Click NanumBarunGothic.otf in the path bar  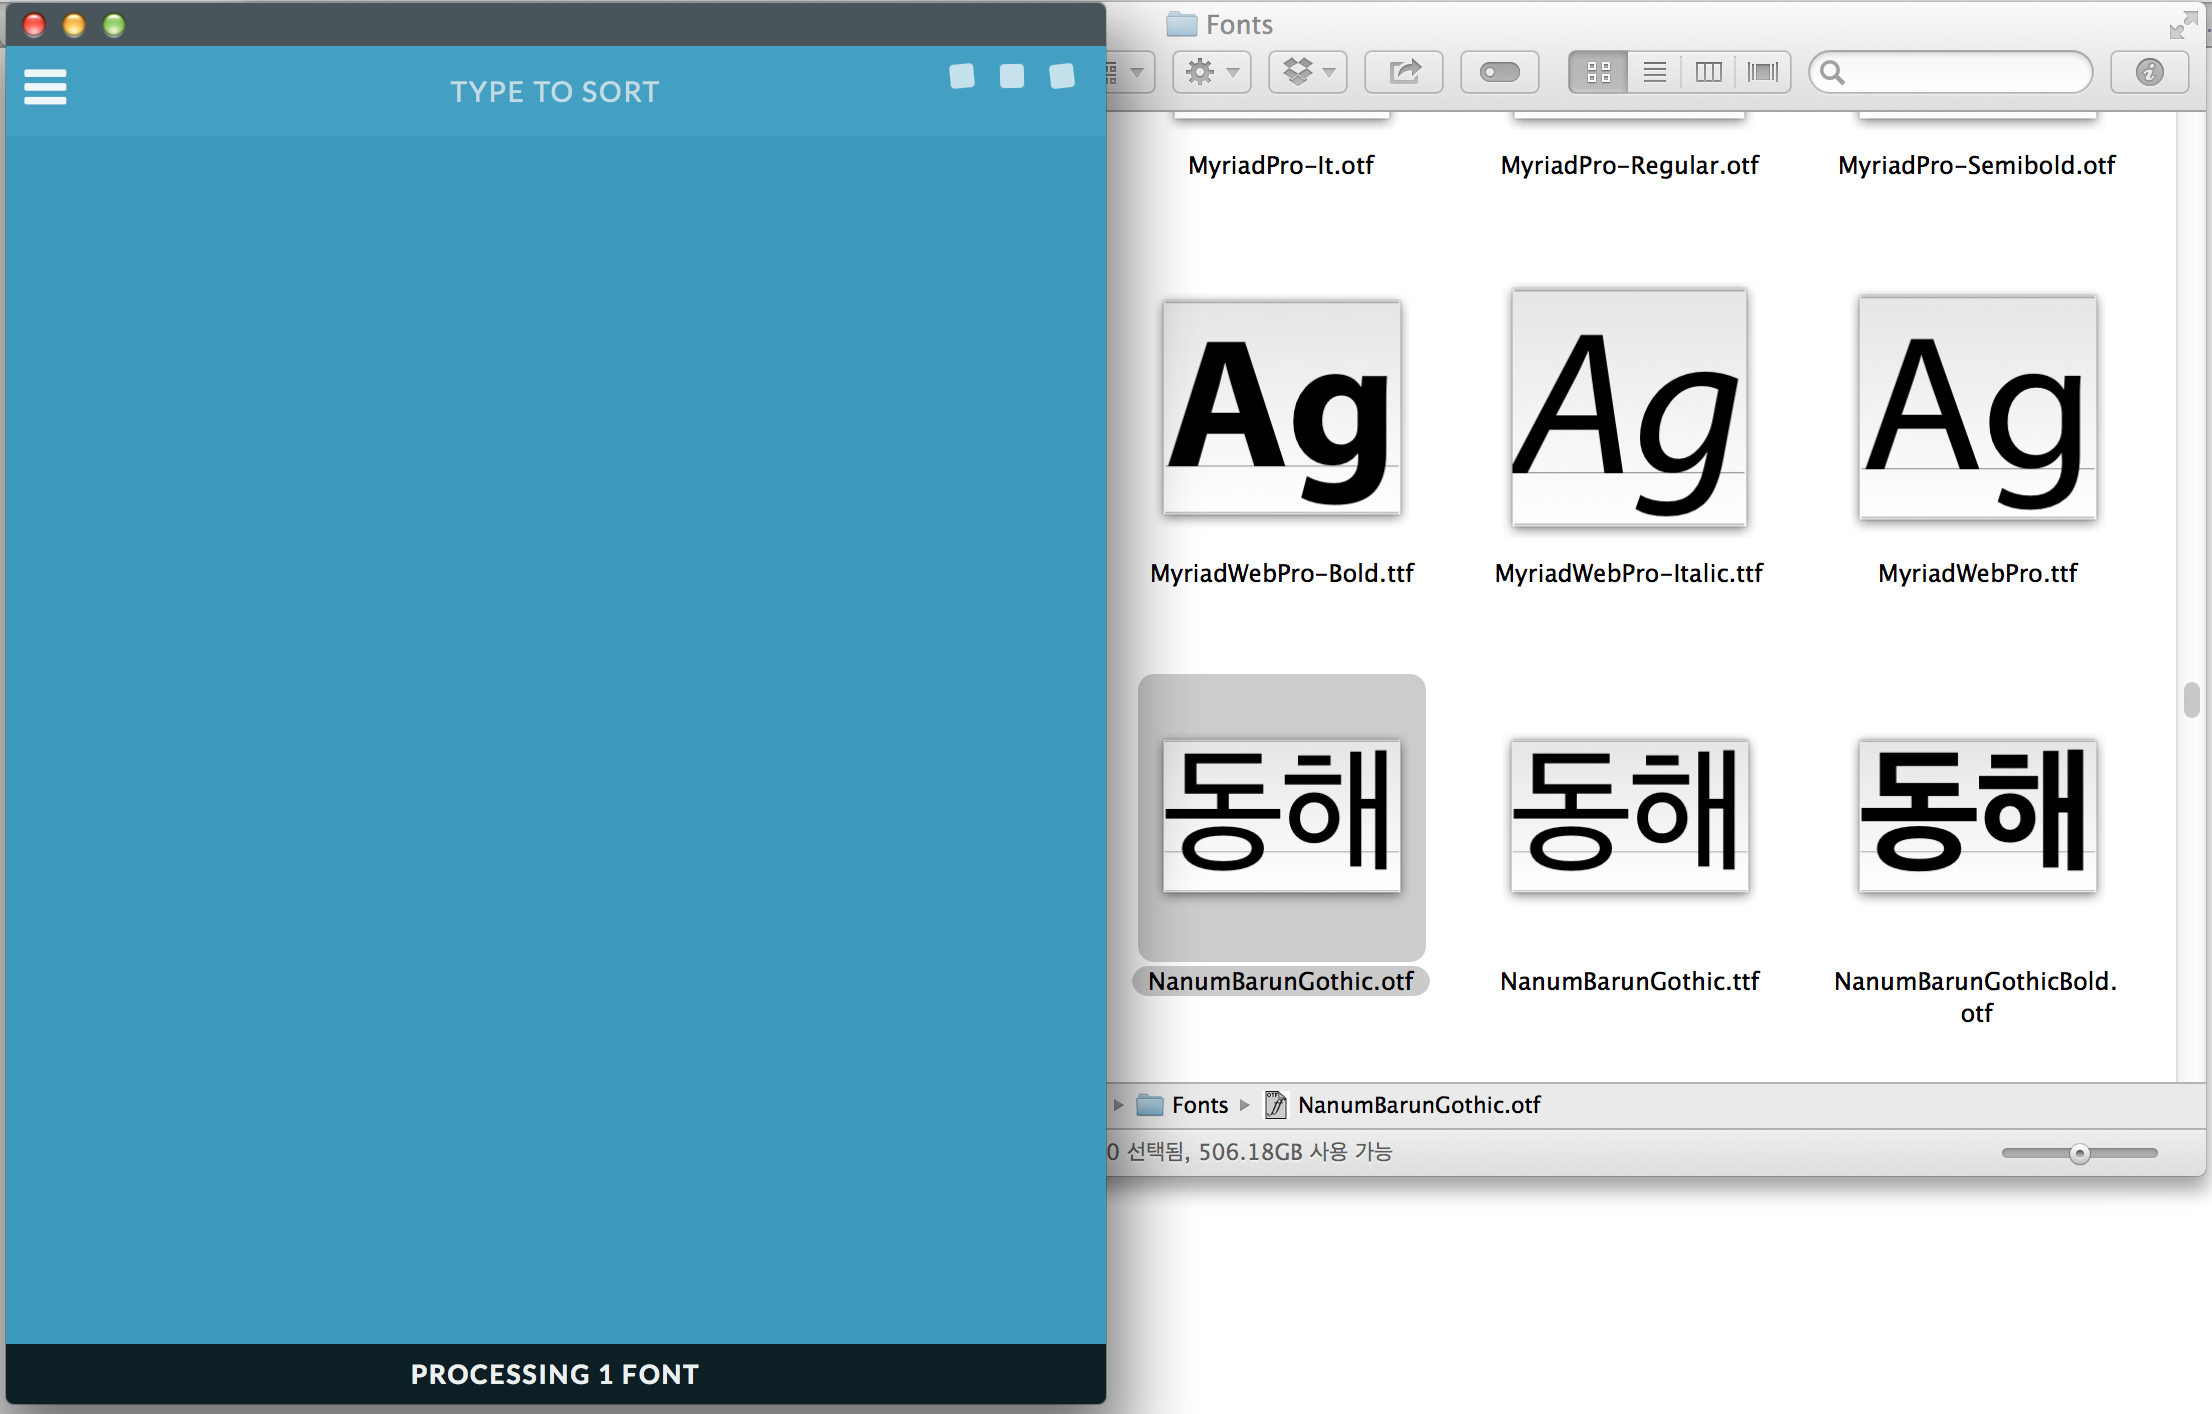pos(1418,1105)
